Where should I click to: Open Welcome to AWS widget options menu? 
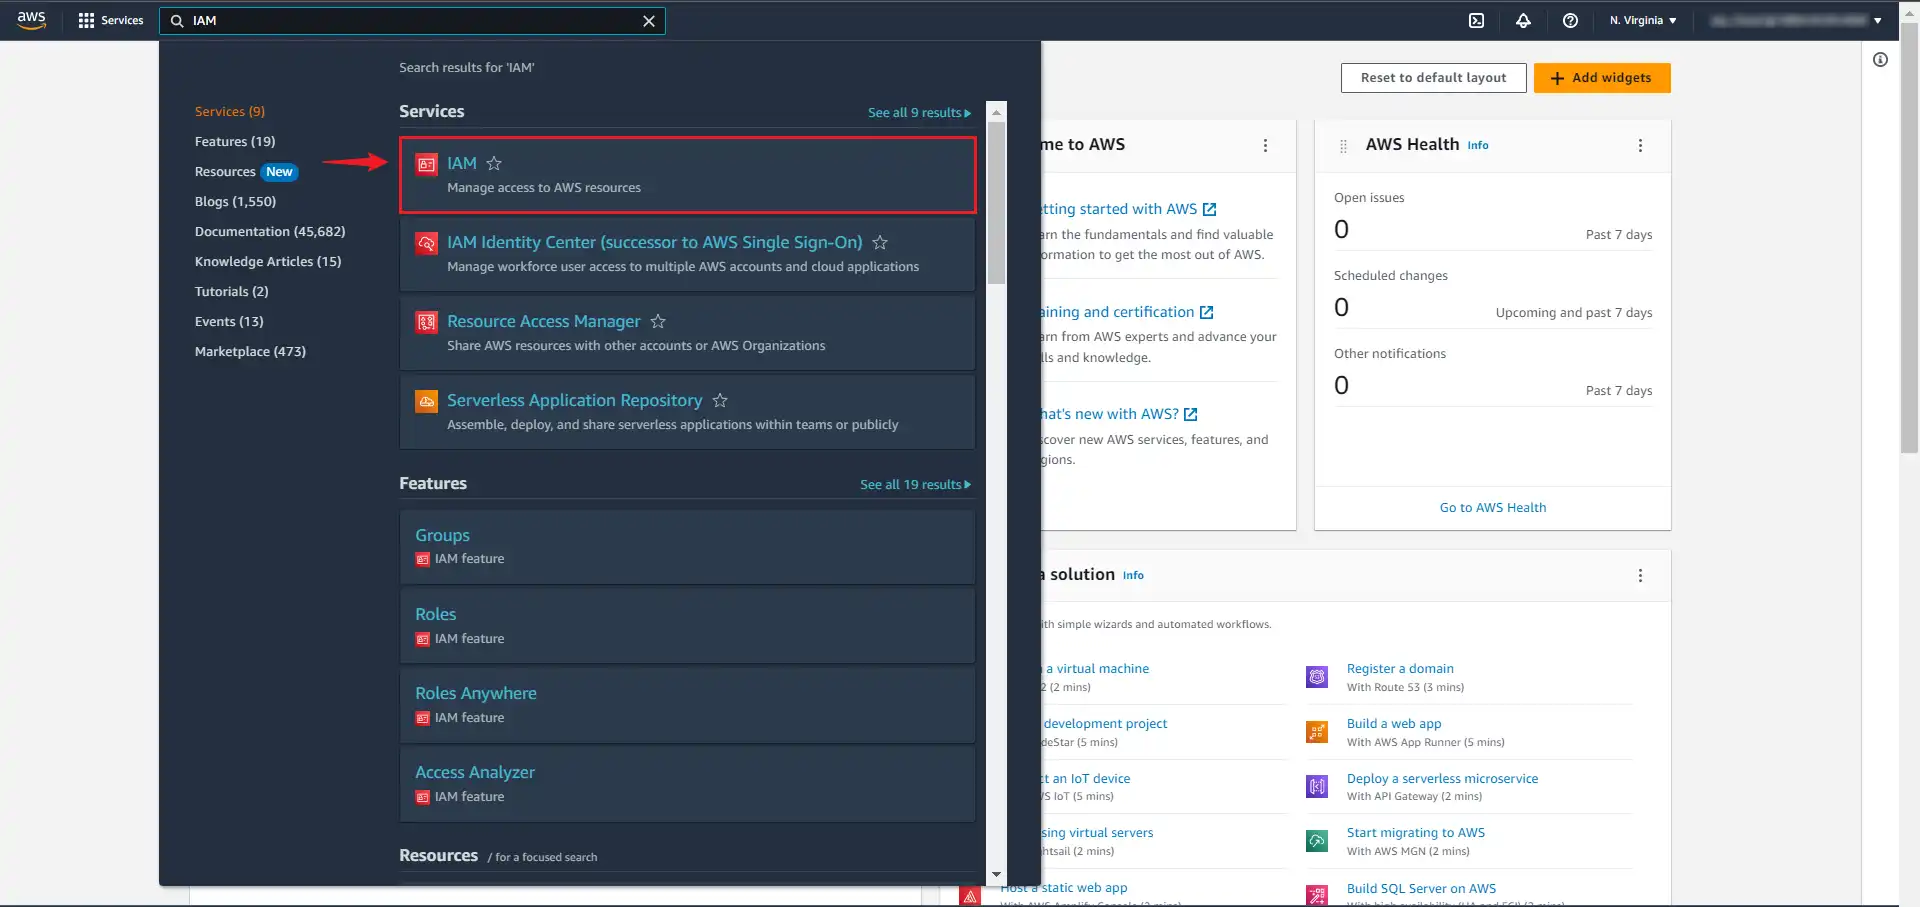point(1265,146)
